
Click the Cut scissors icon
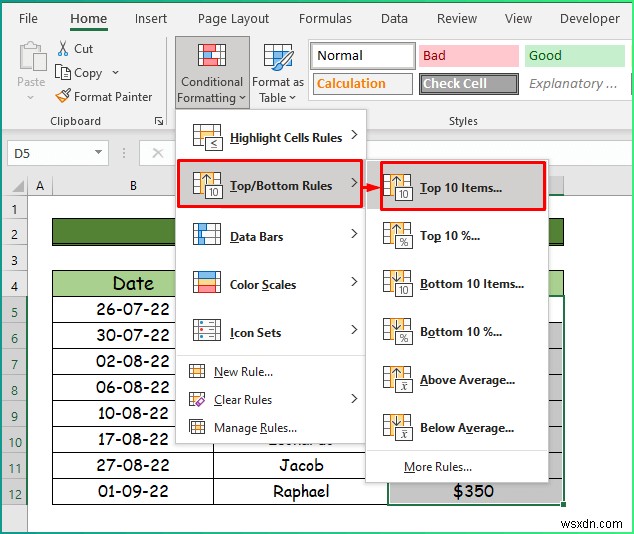tap(63, 49)
